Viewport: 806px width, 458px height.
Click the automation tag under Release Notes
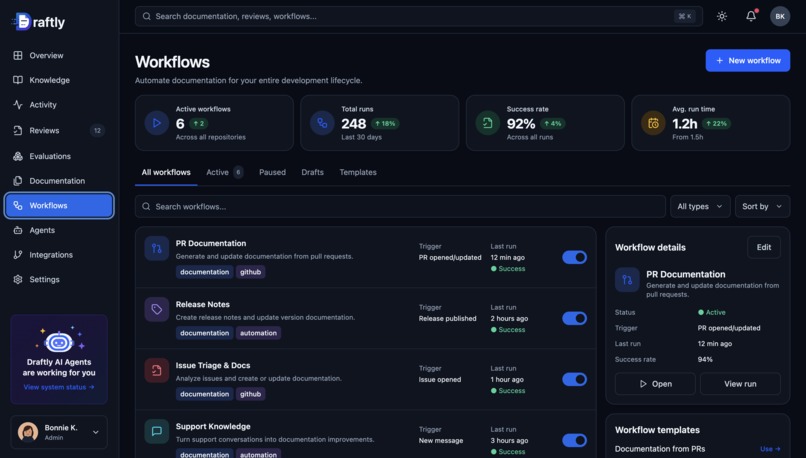[x=258, y=333]
